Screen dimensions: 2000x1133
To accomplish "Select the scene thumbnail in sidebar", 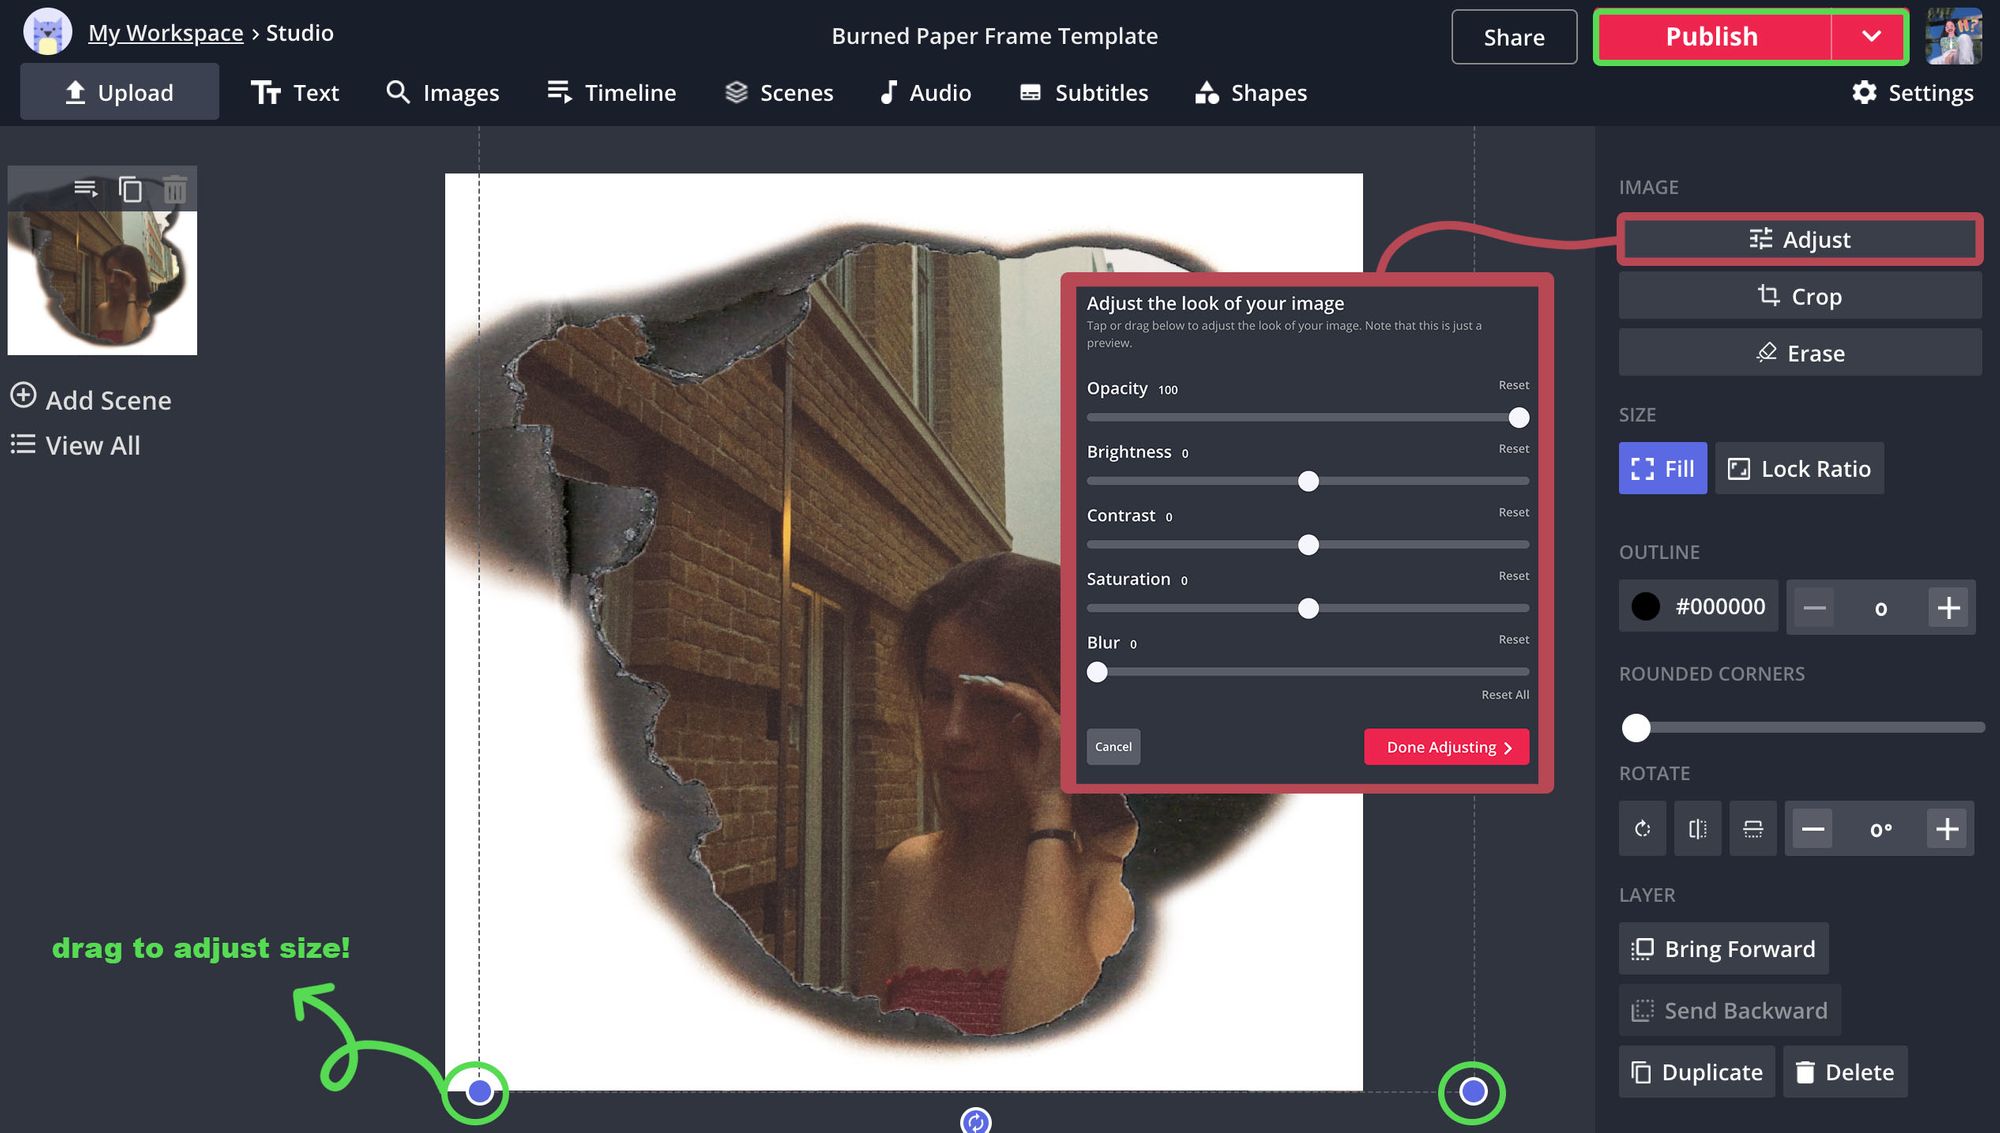I will [102, 282].
